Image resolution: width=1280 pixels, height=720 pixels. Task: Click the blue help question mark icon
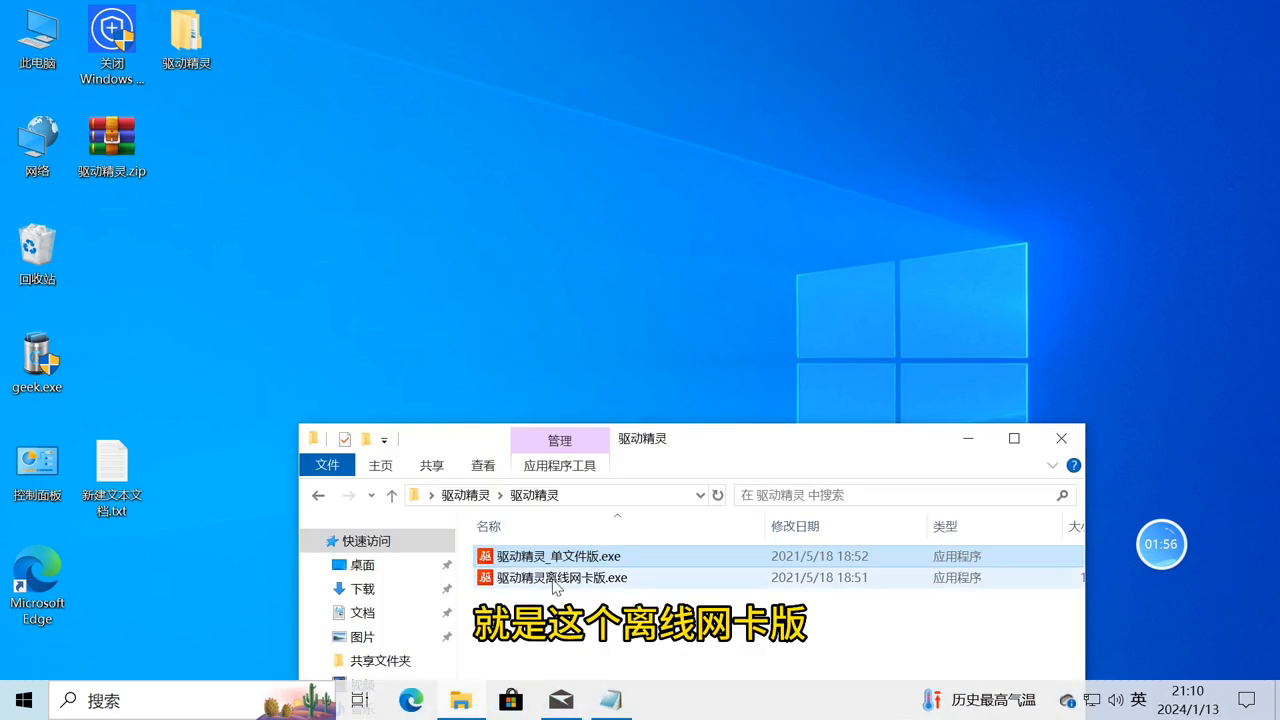click(1074, 466)
